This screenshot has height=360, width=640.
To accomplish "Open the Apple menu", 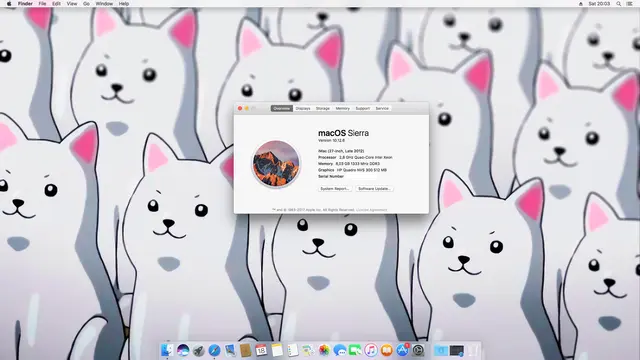I will click(9, 4).
